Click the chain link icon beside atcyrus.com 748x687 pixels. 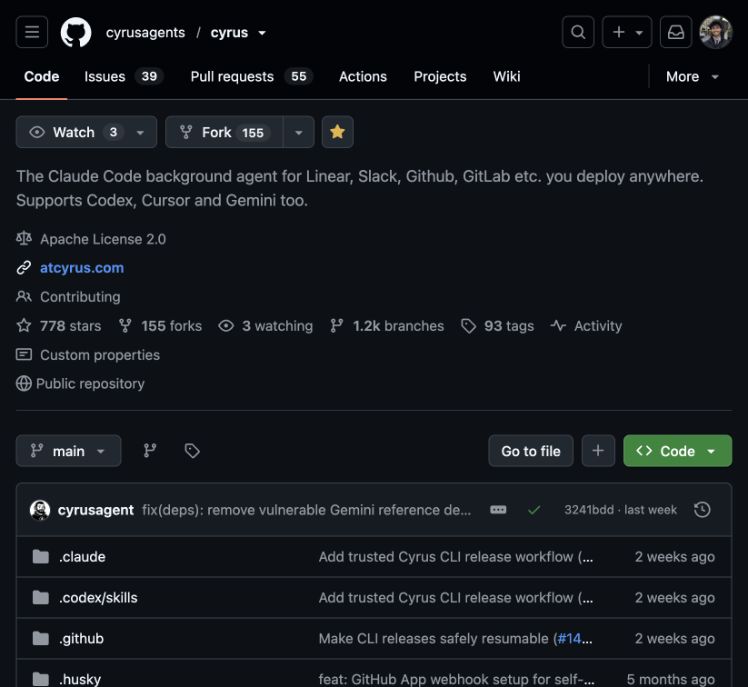pyautogui.click(x=24, y=268)
